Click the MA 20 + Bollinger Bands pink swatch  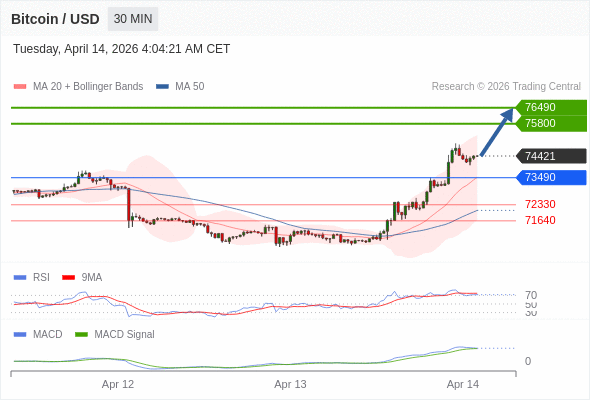pos(20,87)
